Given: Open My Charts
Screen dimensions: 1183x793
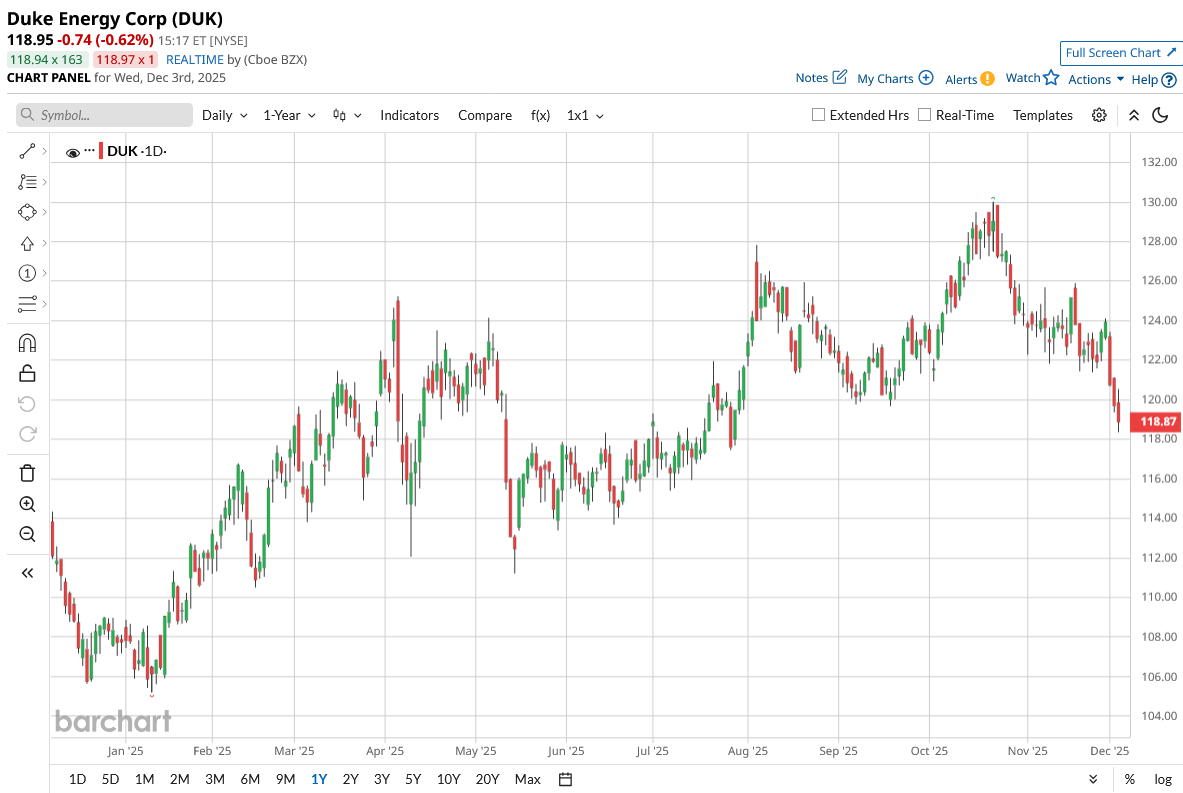Looking at the screenshot, I should pos(896,78).
